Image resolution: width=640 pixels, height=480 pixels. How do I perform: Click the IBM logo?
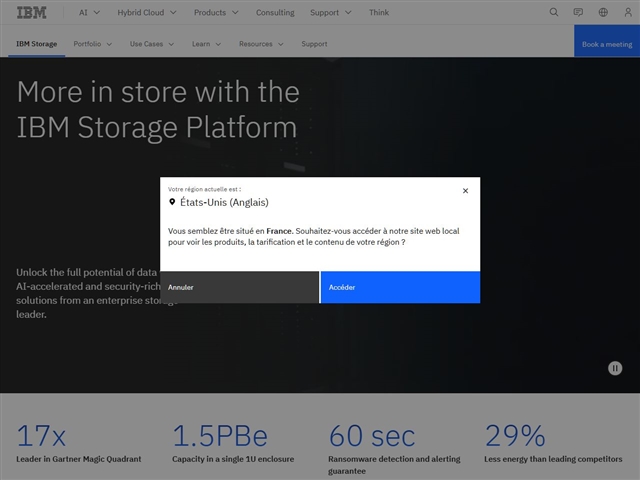pos(31,13)
